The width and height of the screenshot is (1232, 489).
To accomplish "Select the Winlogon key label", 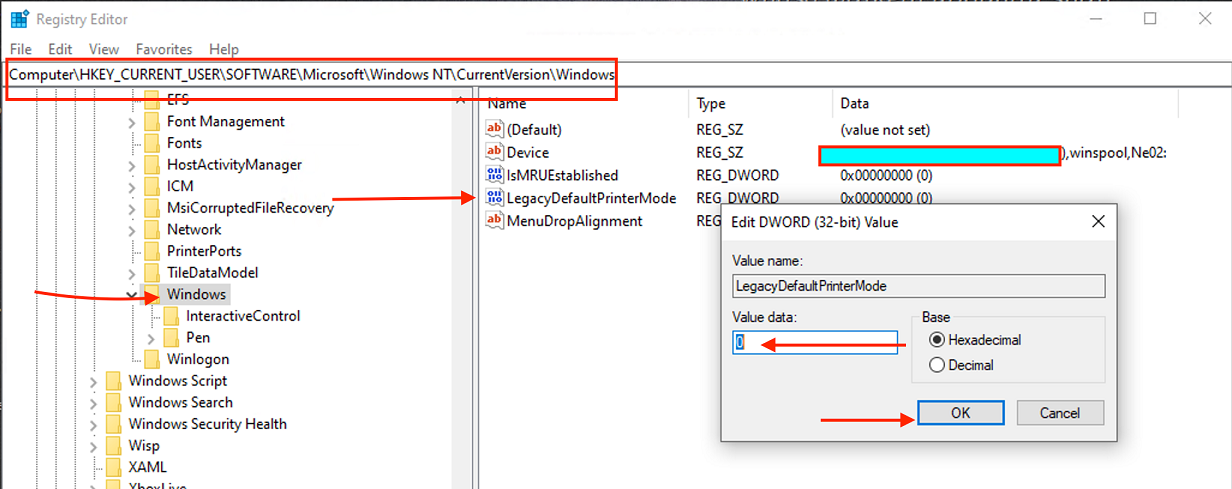I will pyautogui.click(x=198, y=359).
